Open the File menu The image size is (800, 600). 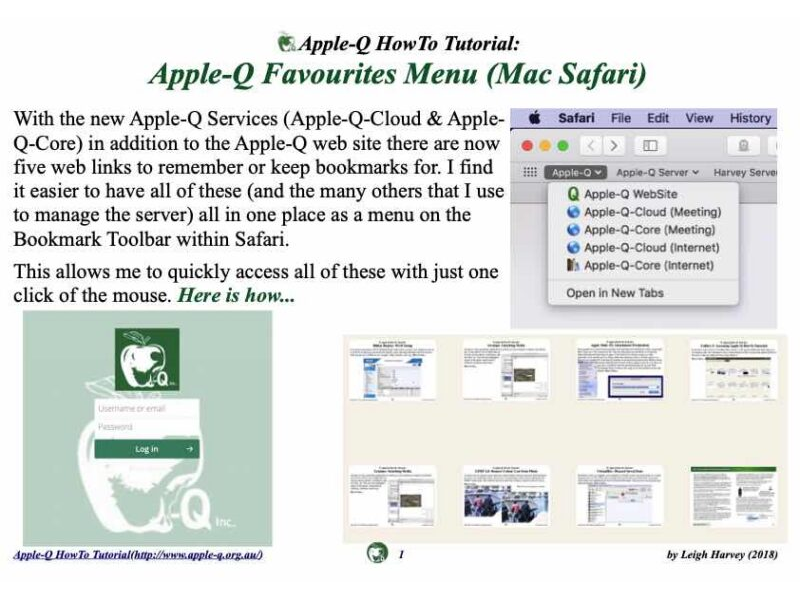[x=621, y=118]
